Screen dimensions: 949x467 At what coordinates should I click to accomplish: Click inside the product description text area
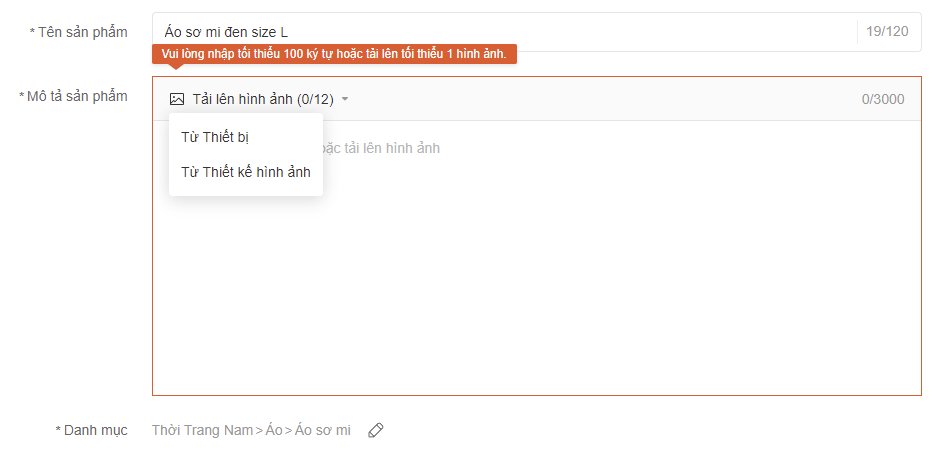(600, 280)
